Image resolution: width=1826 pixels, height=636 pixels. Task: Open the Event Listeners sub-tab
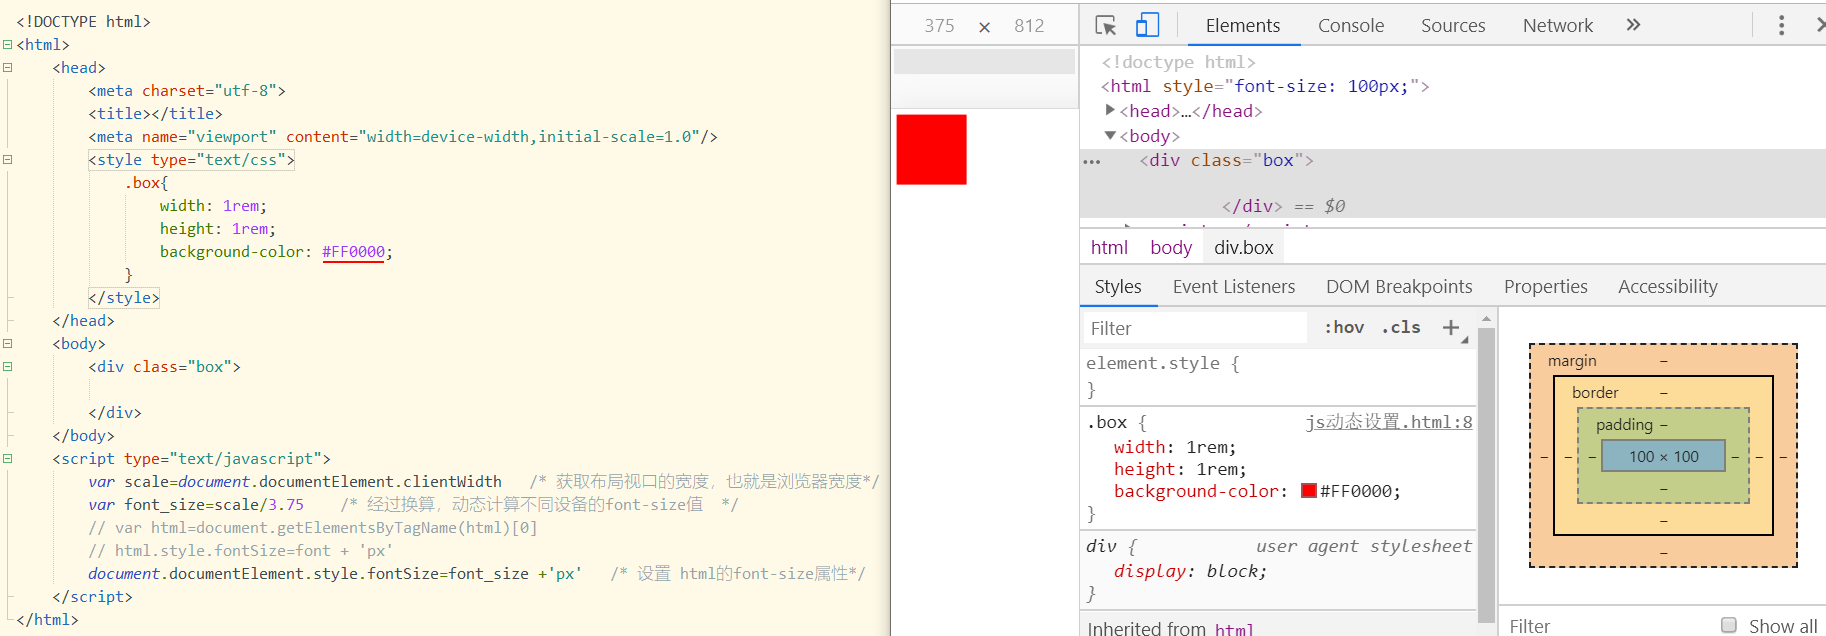click(1234, 287)
